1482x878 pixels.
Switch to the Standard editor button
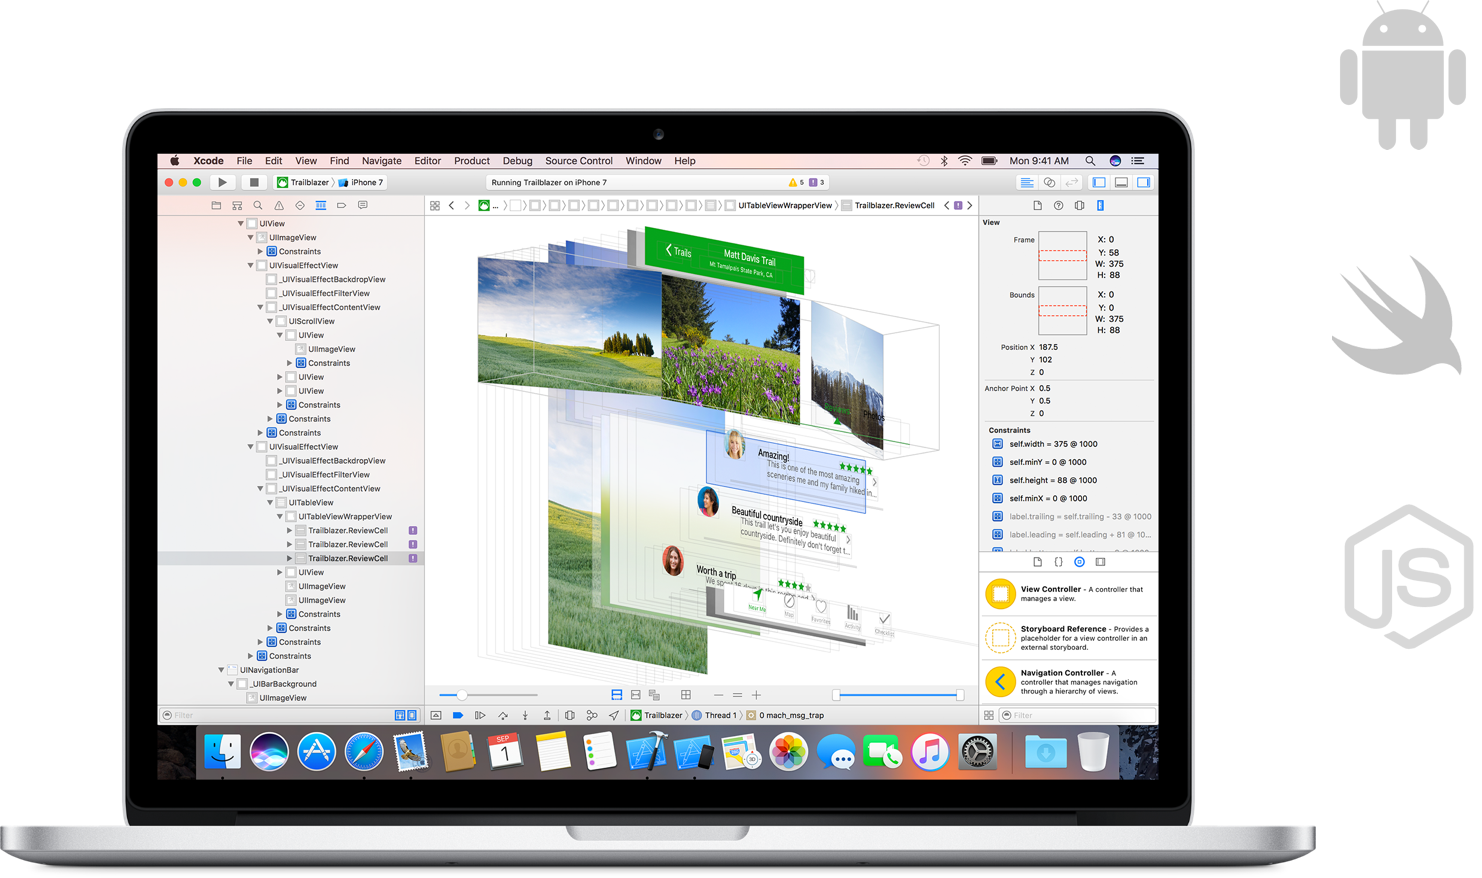click(1027, 183)
